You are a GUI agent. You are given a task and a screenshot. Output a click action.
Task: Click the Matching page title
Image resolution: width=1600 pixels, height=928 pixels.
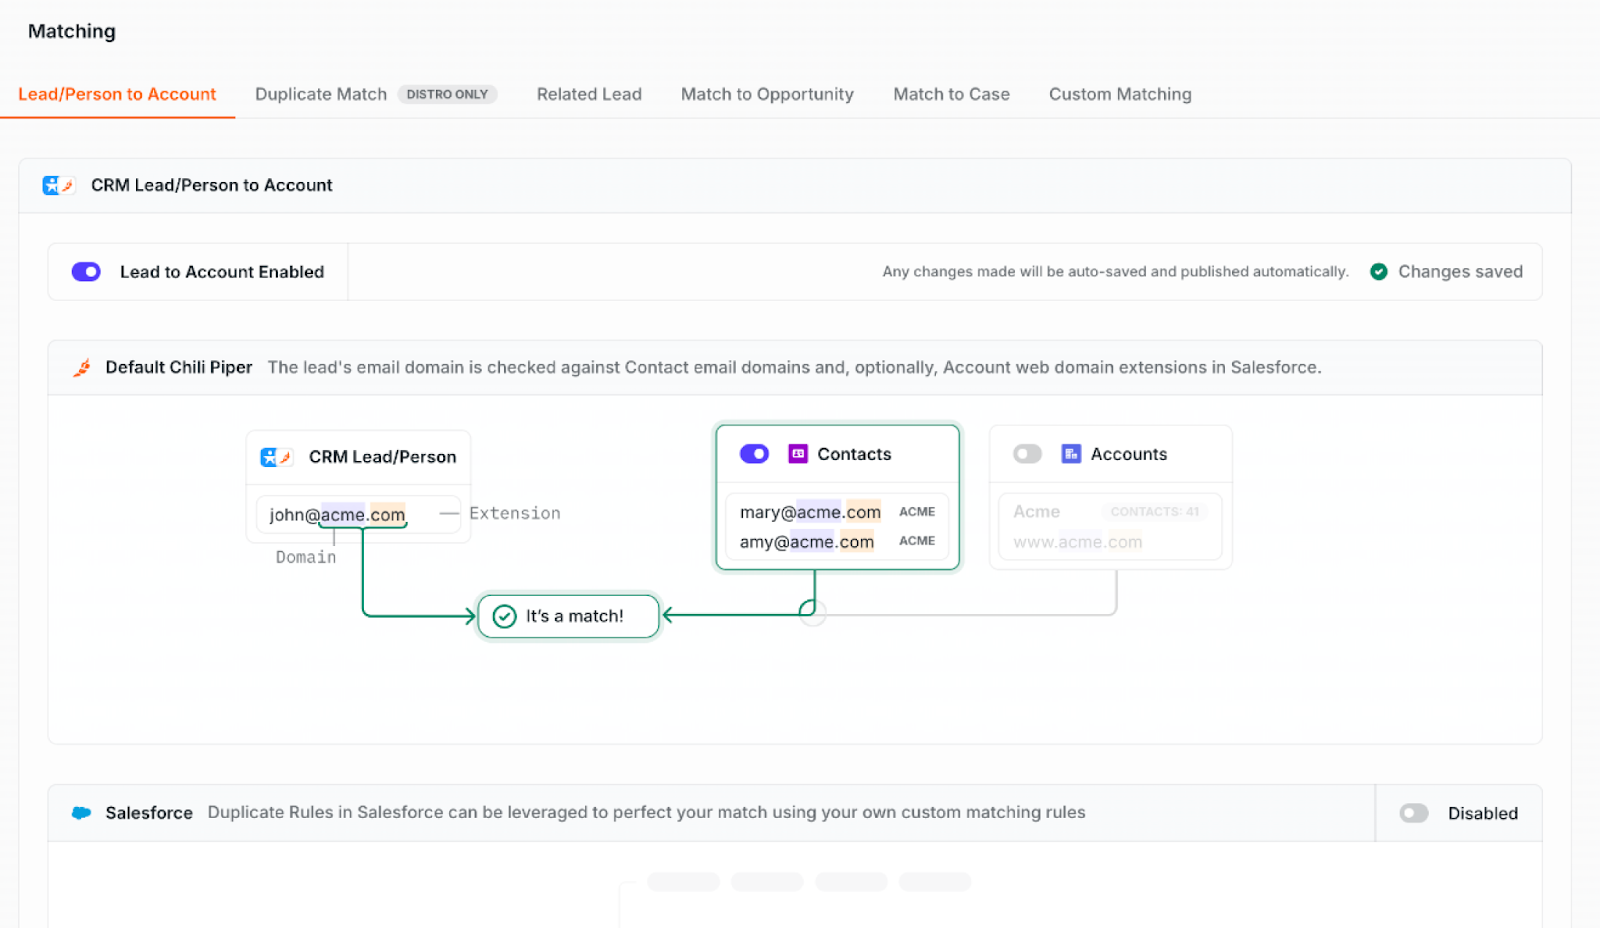coord(72,31)
